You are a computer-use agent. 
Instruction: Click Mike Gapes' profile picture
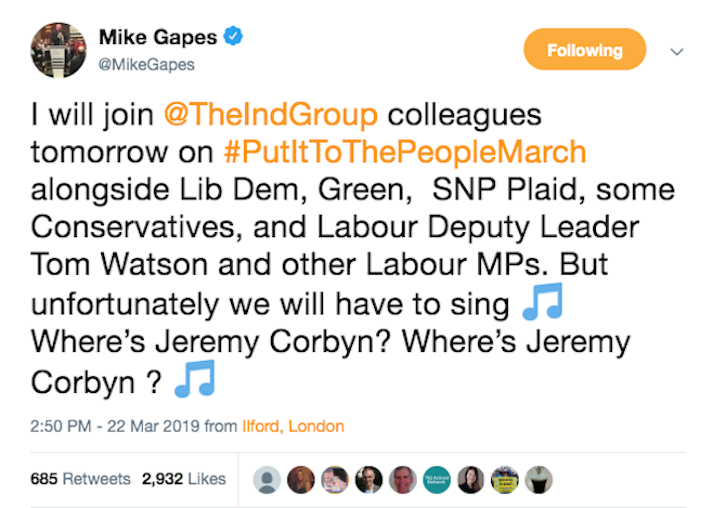(x=59, y=48)
